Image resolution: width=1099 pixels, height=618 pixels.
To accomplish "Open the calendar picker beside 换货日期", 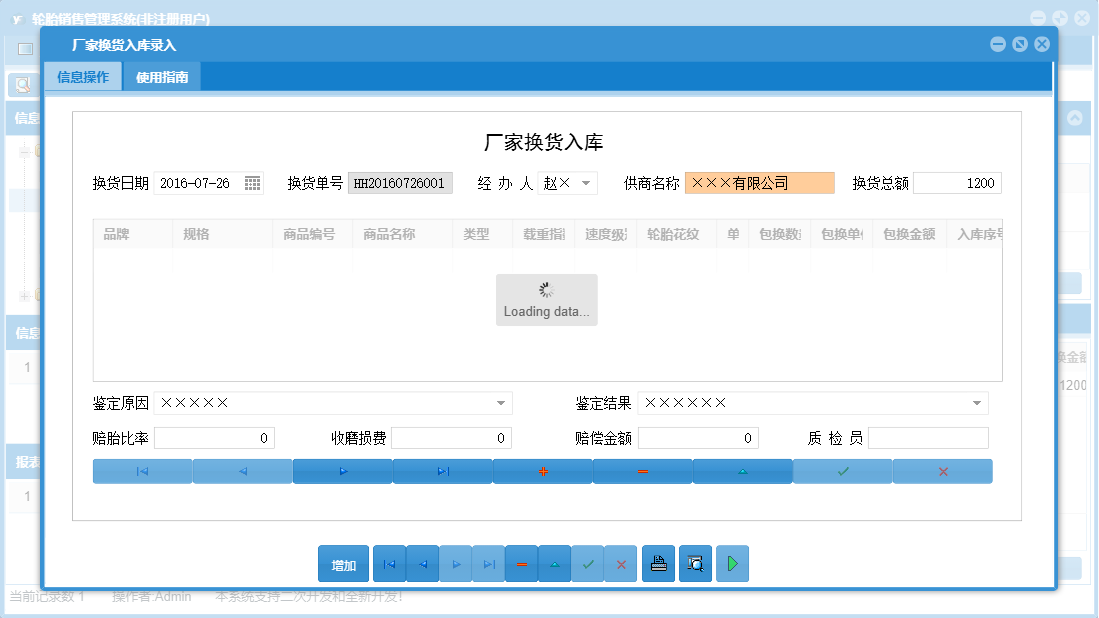I will point(254,183).
